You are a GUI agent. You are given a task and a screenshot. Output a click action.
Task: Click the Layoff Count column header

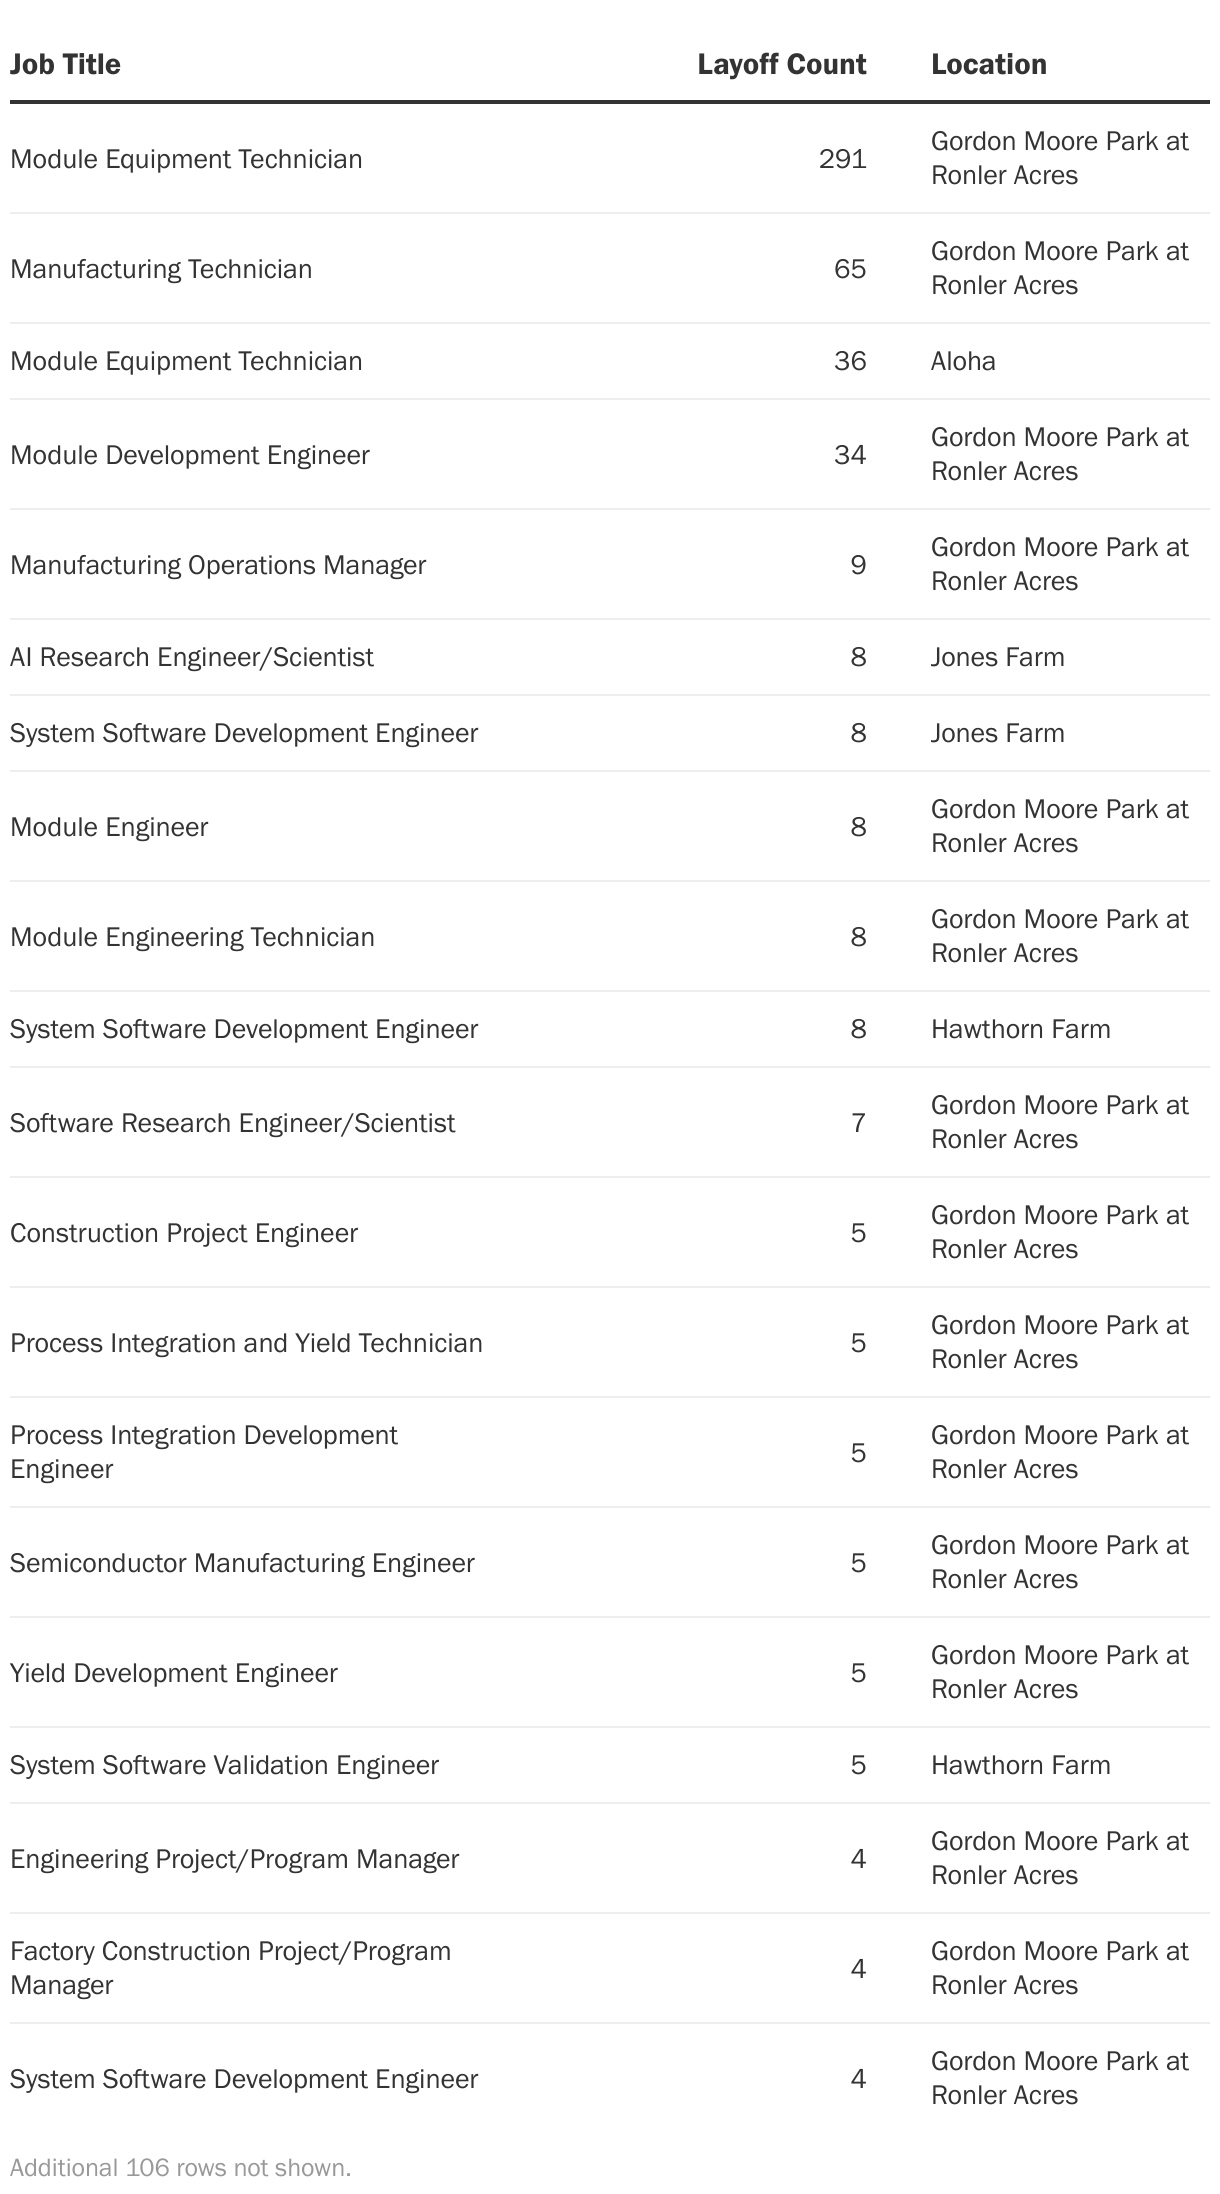tap(781, 64)
